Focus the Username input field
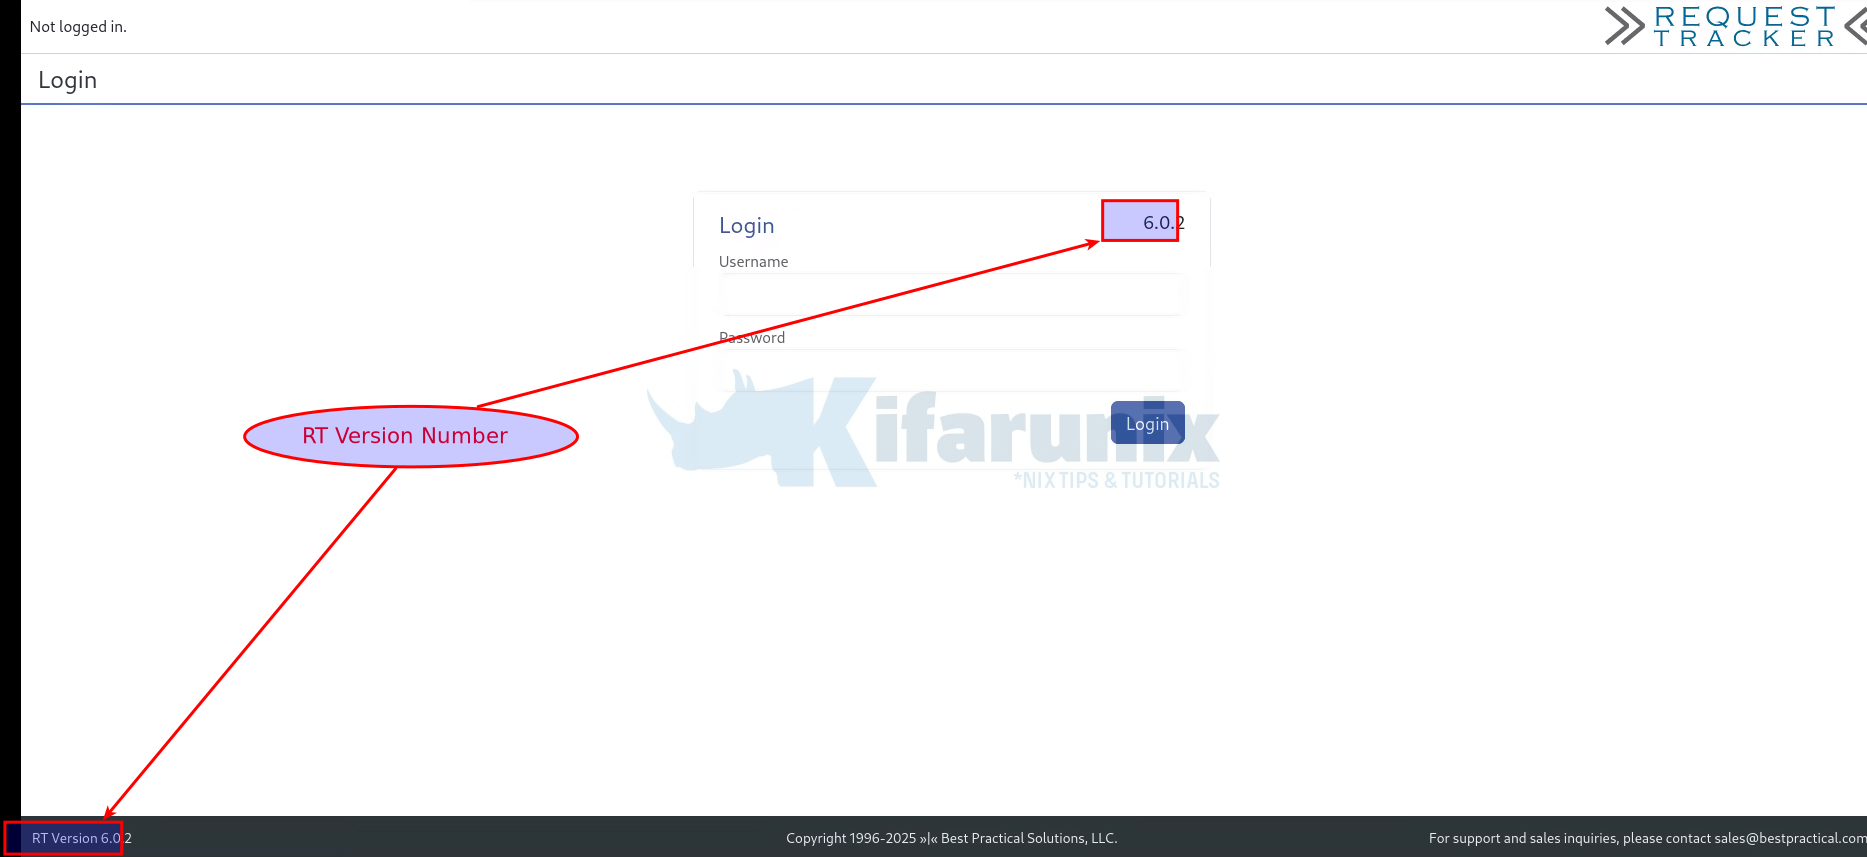The height and width of the screenshot is (857, 1867). 951,295
